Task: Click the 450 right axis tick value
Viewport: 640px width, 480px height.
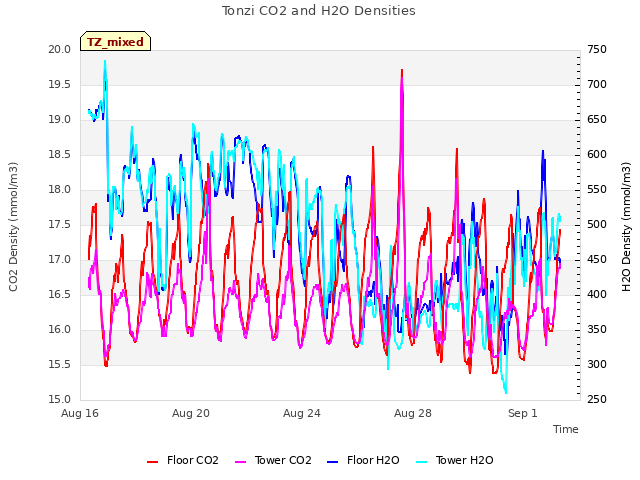Action: point(597,260)
